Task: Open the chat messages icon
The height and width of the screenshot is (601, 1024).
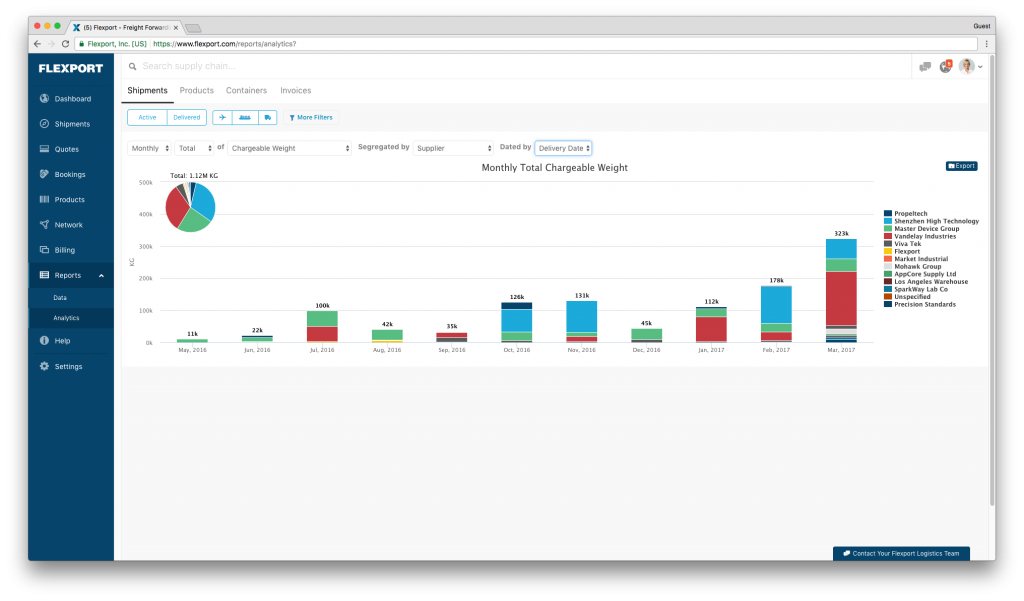Action: click(925, 67)
